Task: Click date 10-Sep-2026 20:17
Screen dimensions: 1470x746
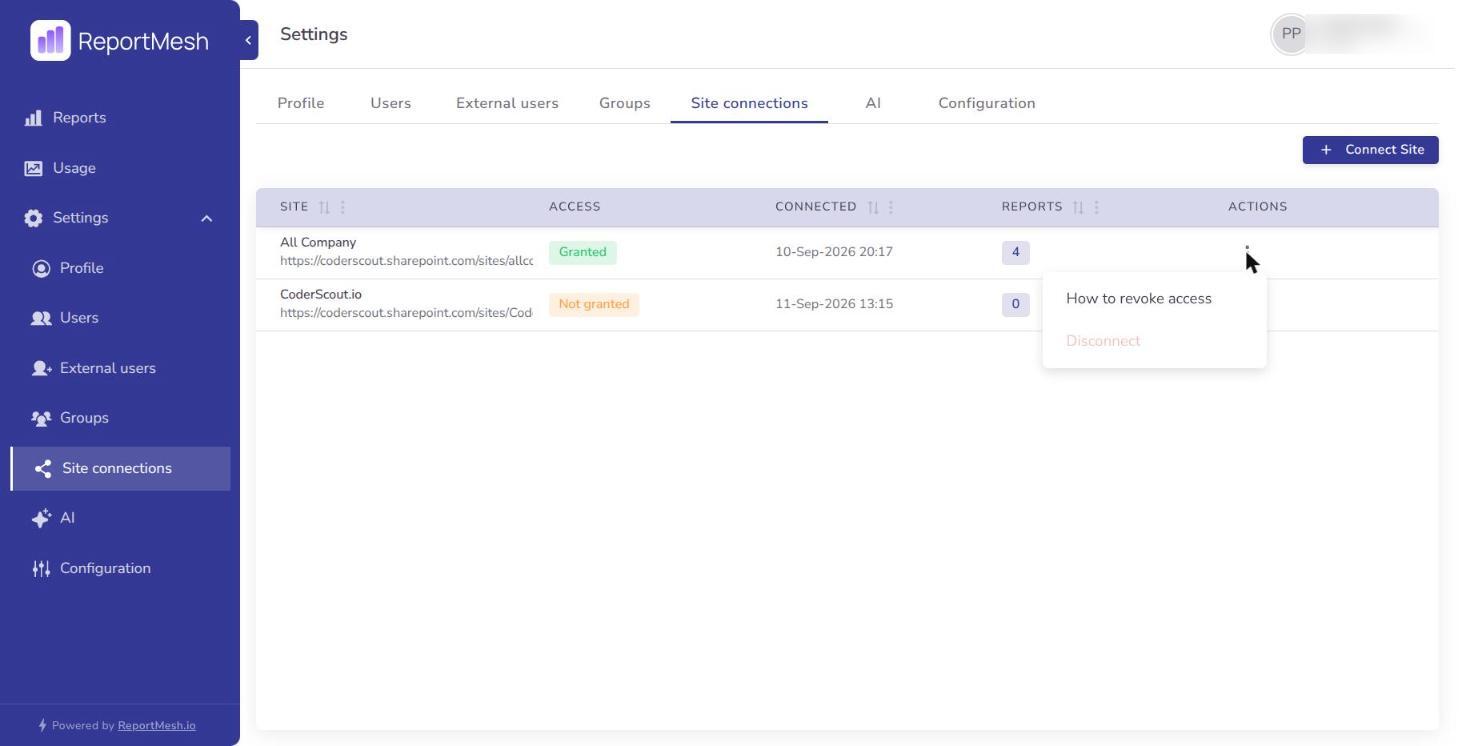Action: point(834,252)
